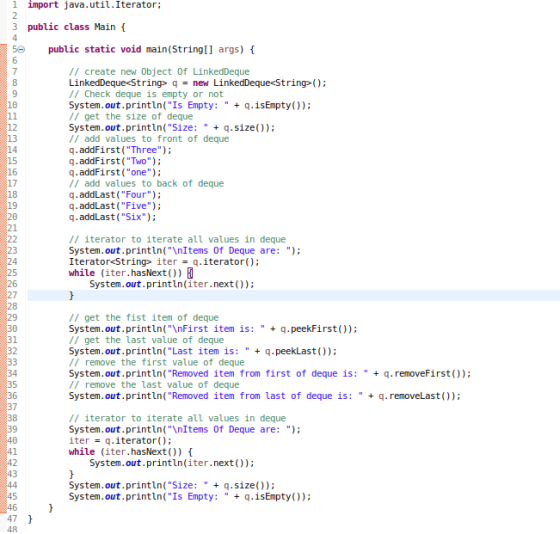Click comment 'remove the first value of deque'
The image size is (560, 534).
pos(156,363)
